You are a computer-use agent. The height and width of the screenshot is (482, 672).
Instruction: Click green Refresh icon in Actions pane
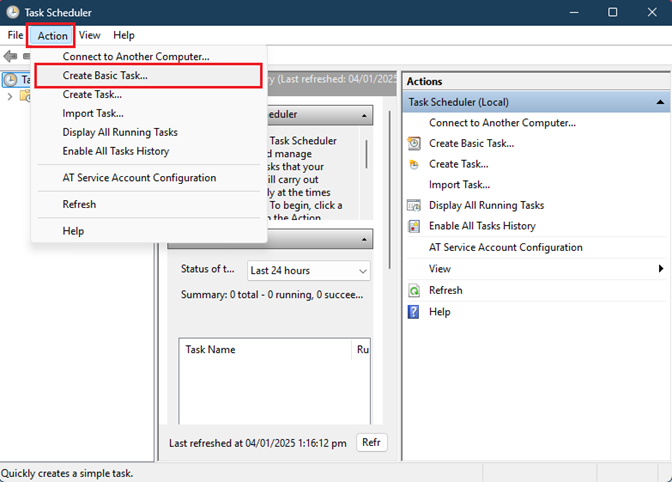tap(414, 290)
